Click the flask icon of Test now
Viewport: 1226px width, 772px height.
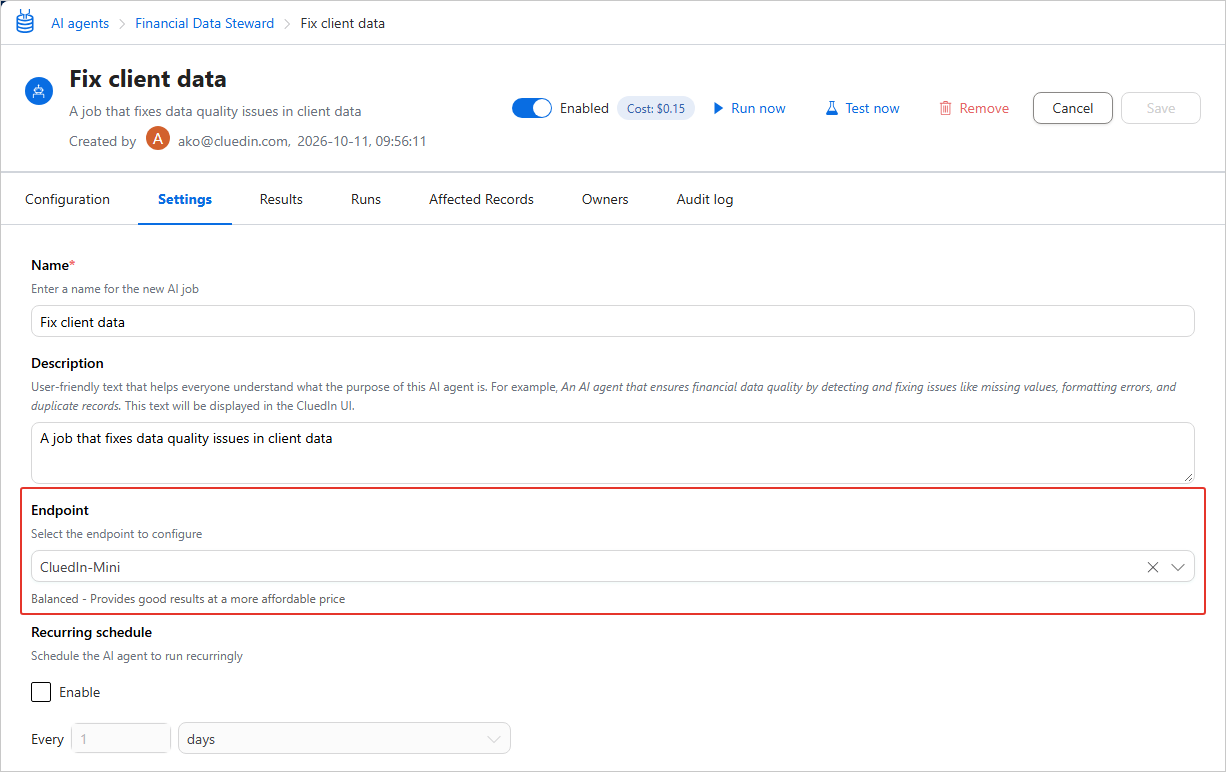click(831, 108)
